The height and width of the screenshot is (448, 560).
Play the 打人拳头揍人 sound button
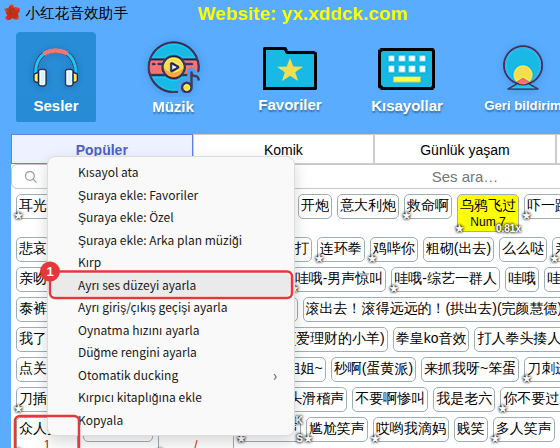[517, 339]
